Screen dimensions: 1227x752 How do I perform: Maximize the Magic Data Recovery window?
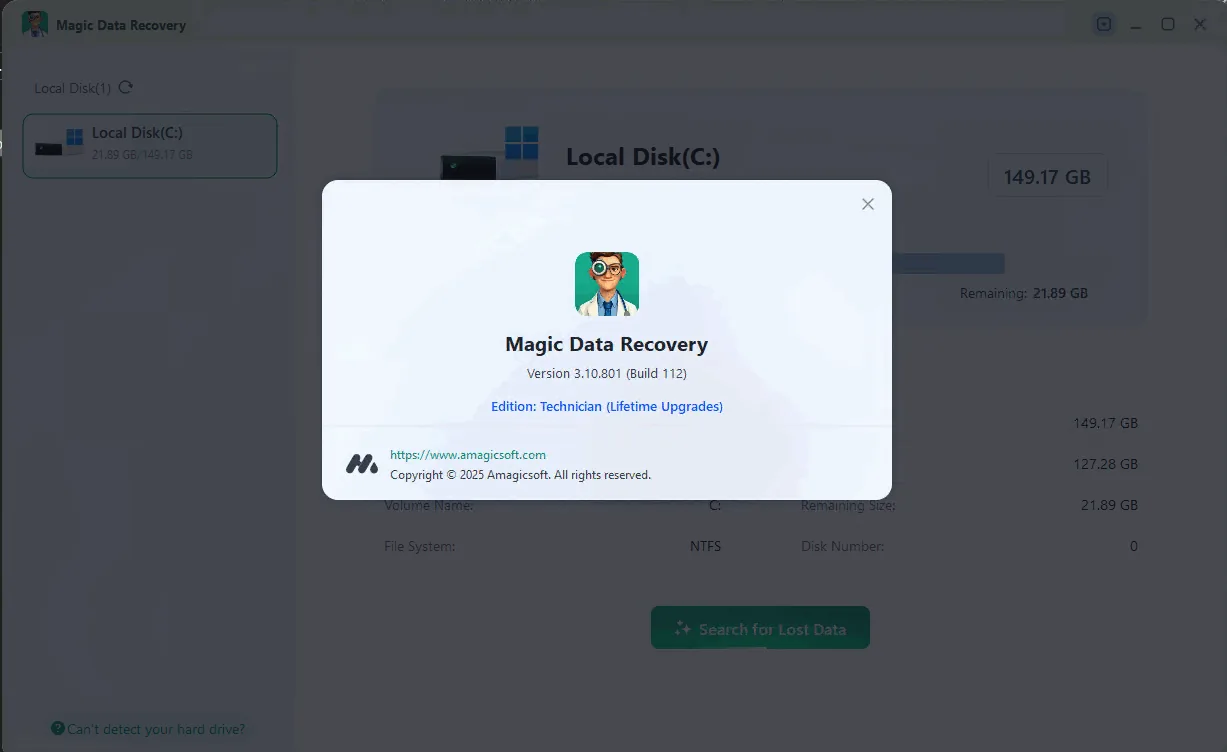tap(1168, 24)
